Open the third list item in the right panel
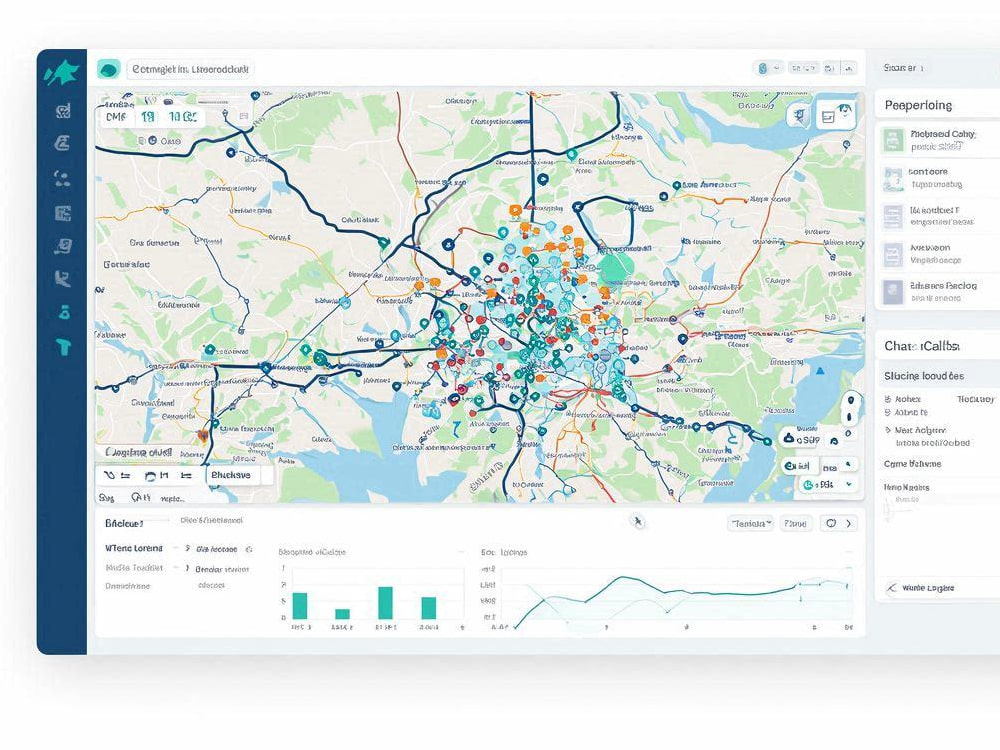The height and width of the screenshot is (750, 1000). [938, 216]
